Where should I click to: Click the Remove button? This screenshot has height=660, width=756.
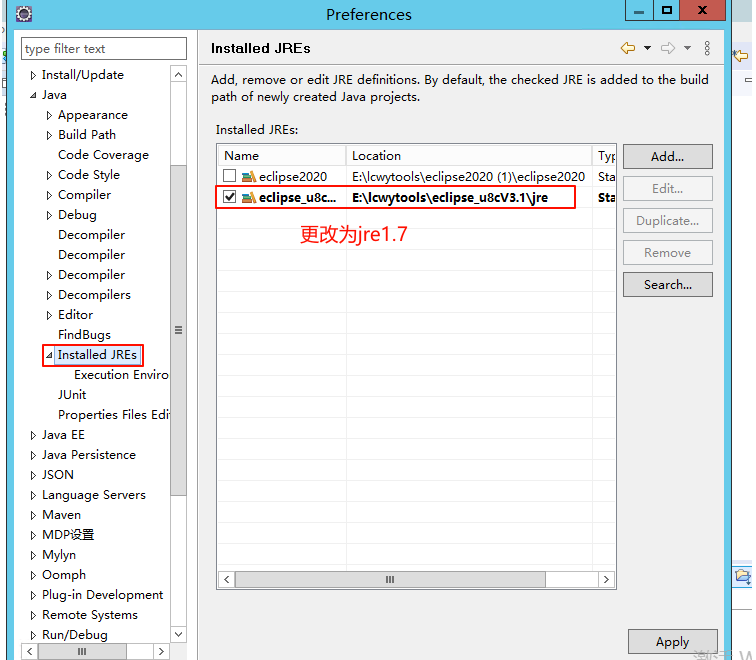[667, 253]
